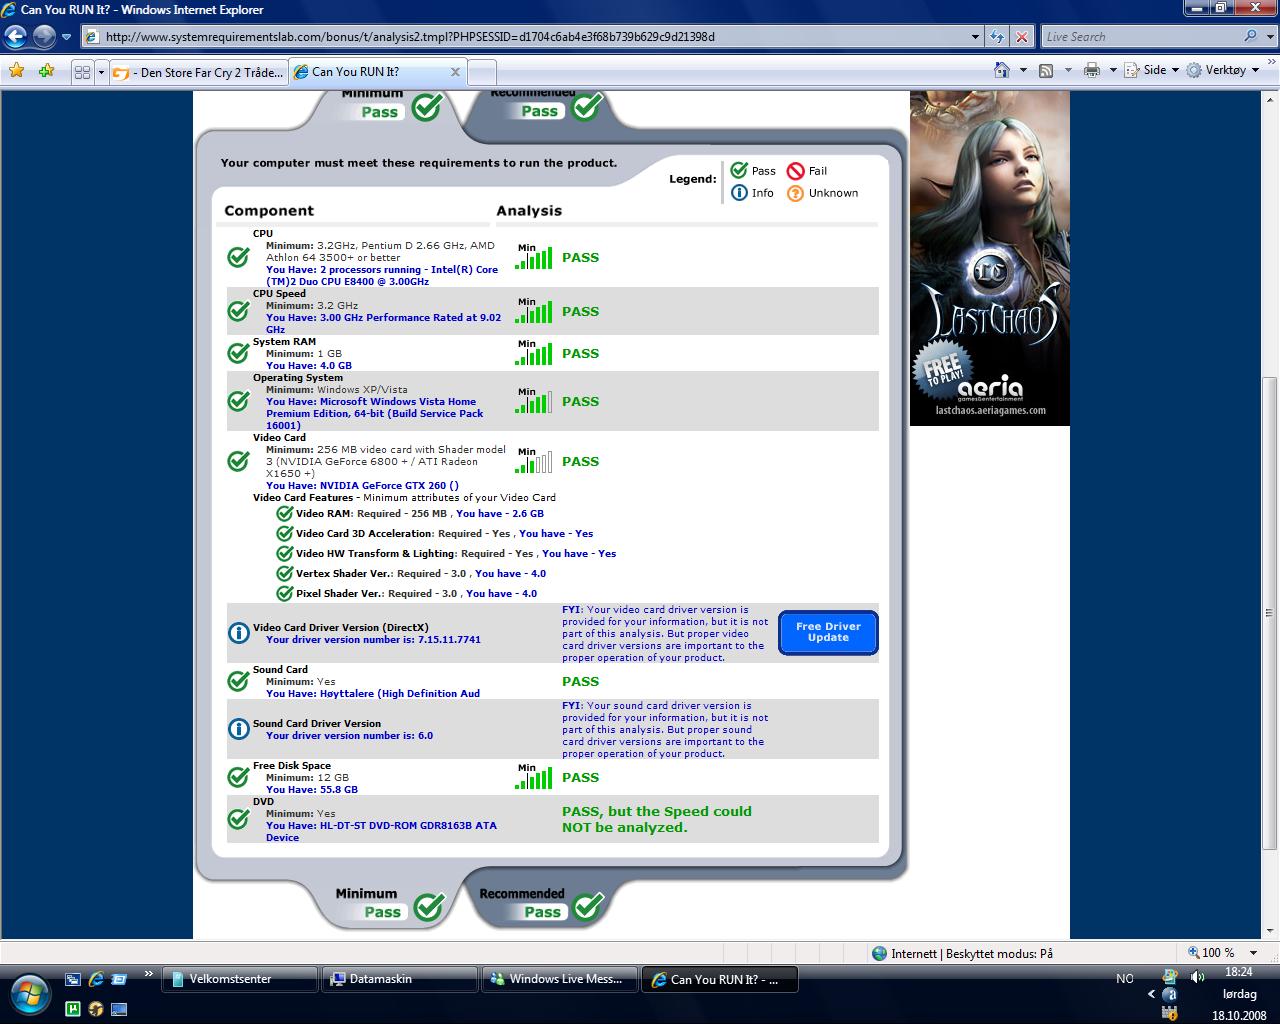Click the DVD row check icon

point(238,818)
